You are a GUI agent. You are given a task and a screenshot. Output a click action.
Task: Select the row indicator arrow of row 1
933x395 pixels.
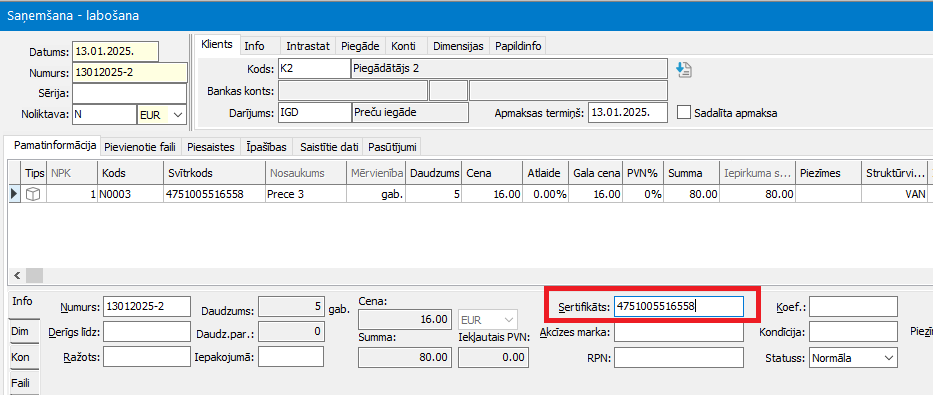click(14, 193)
